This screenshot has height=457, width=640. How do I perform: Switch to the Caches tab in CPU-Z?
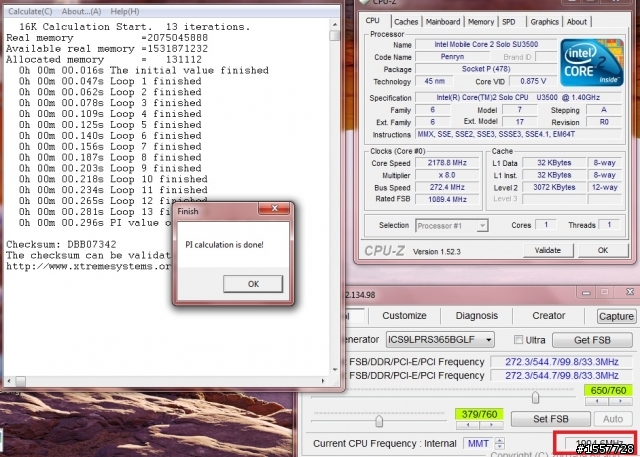pos(406,22)
